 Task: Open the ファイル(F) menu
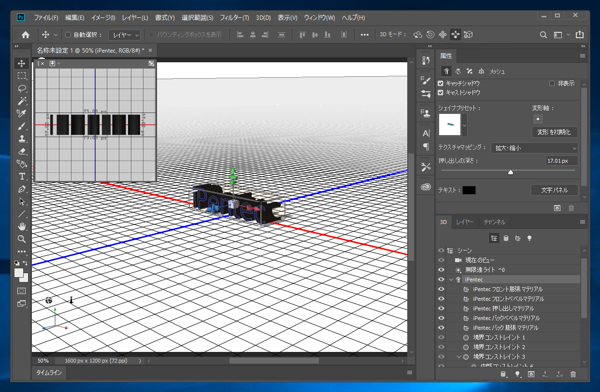pos(46,18)
